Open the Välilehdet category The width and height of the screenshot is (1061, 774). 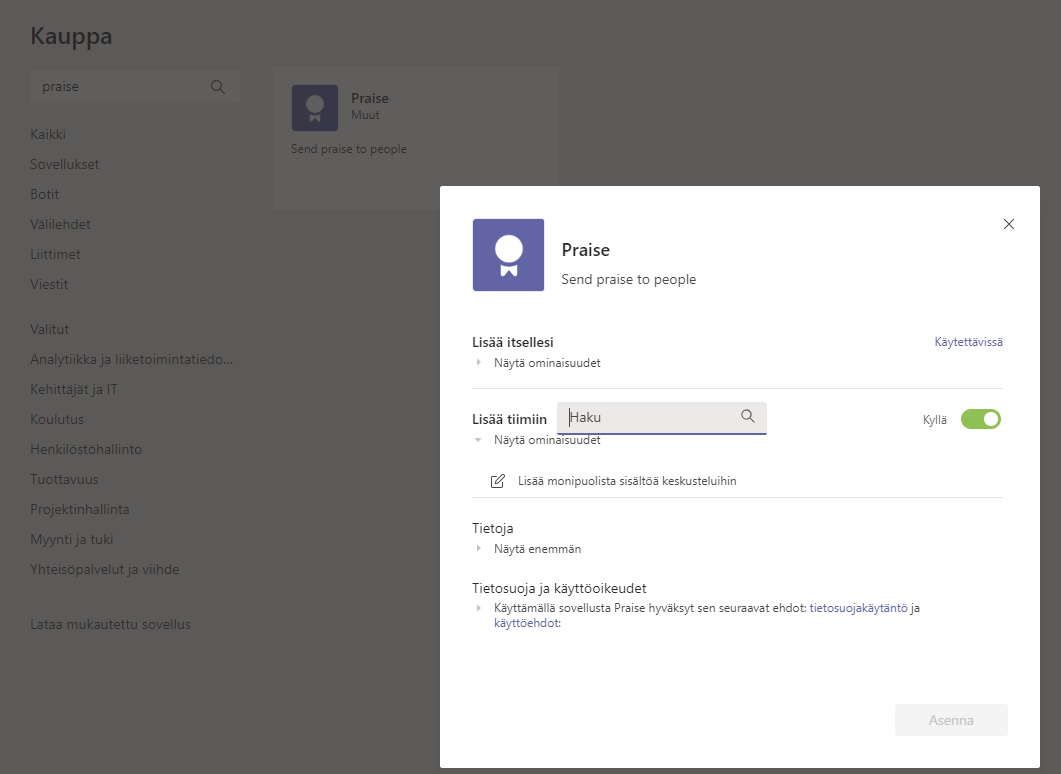coord(60,224)
